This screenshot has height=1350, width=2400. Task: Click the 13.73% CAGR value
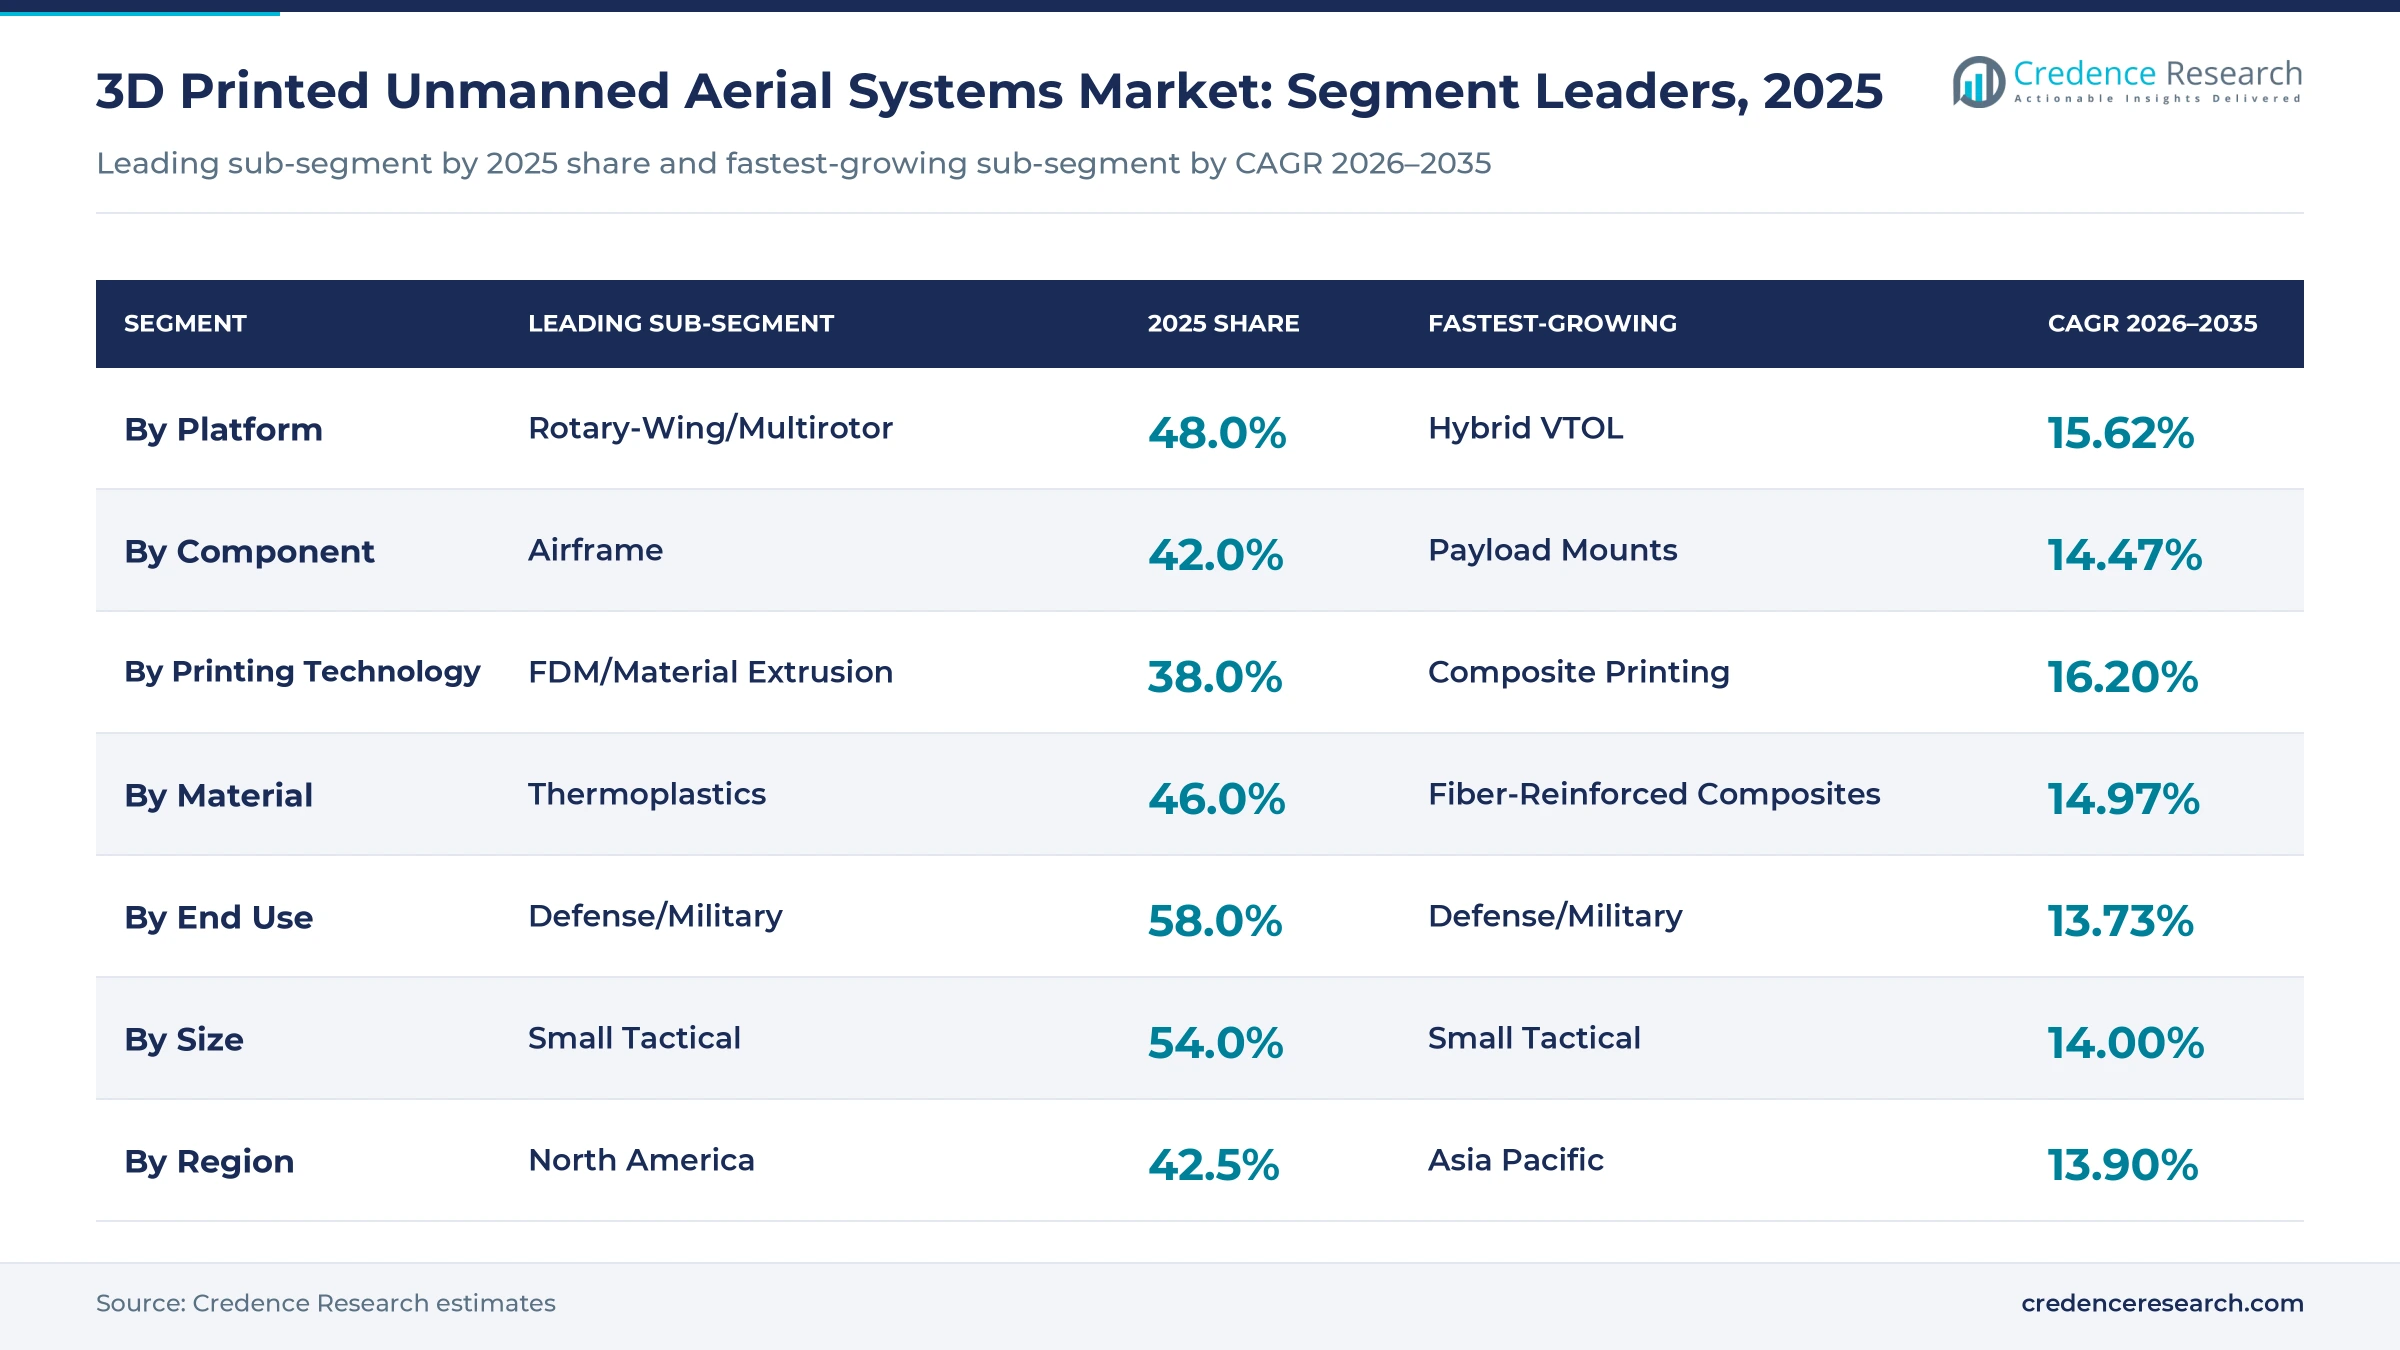2120,921
